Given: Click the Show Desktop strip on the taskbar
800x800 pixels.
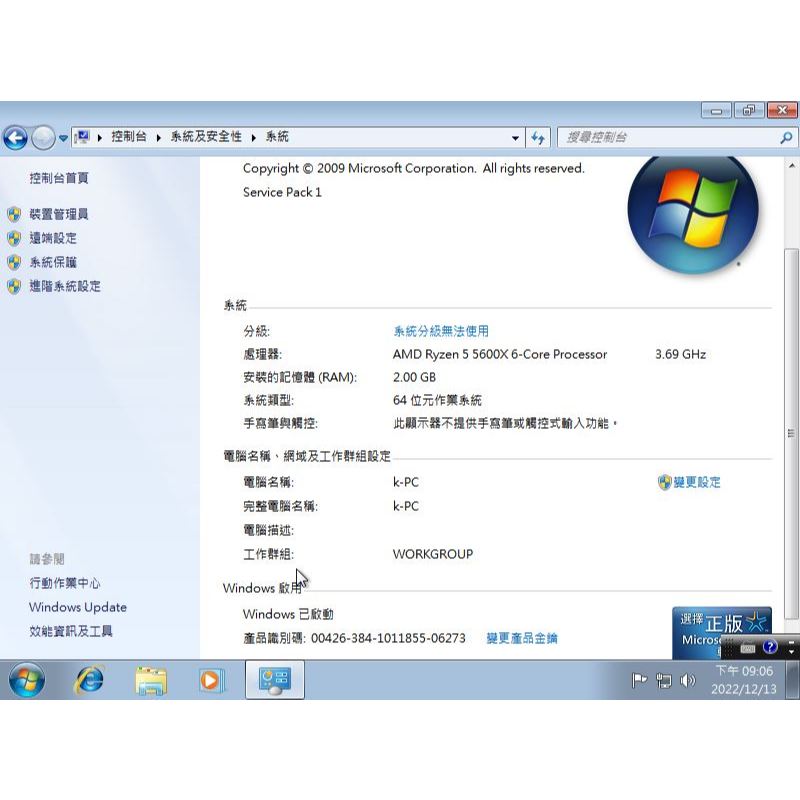Looking at the screenshot, I should (x=793, y=680).
